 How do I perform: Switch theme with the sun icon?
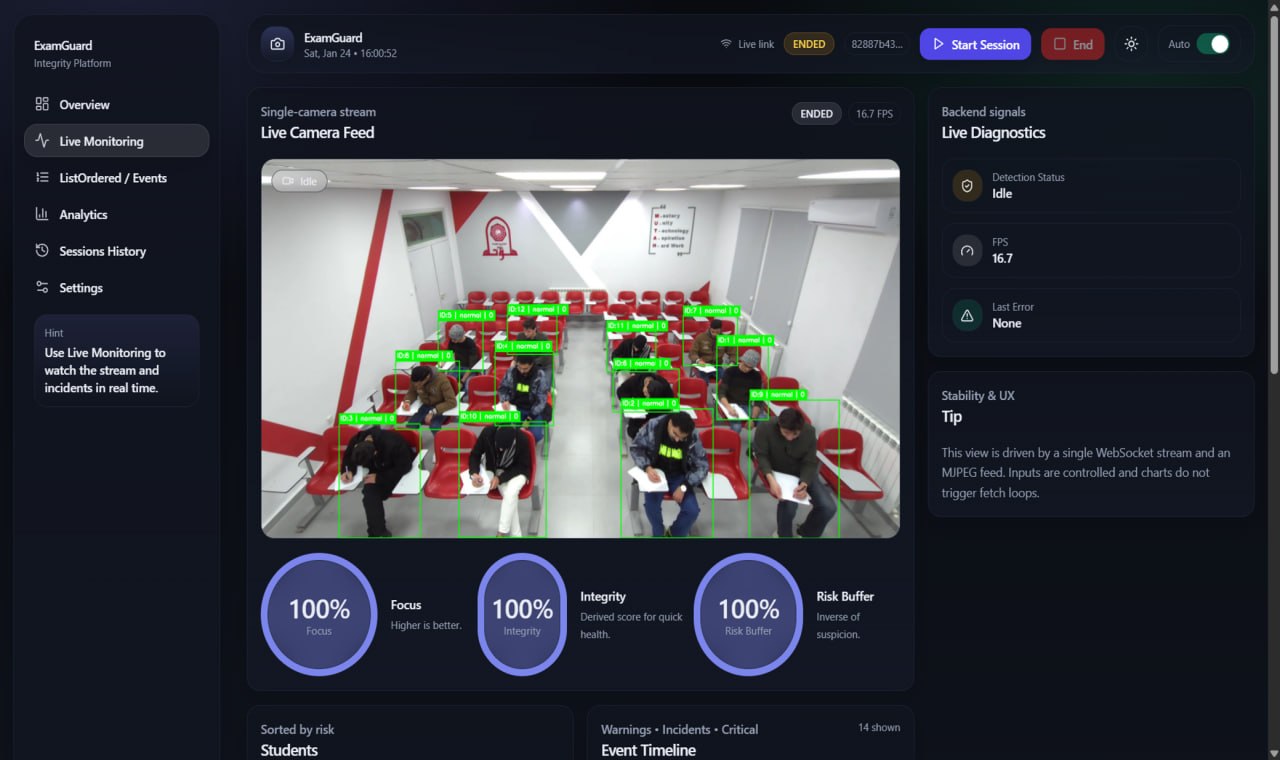(1131, 44)
